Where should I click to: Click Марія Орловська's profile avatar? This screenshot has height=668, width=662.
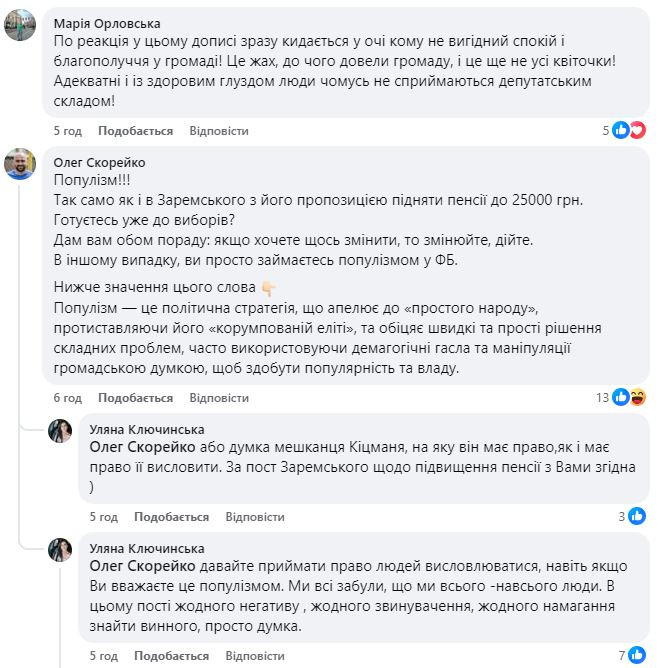(x=22, y=27)
